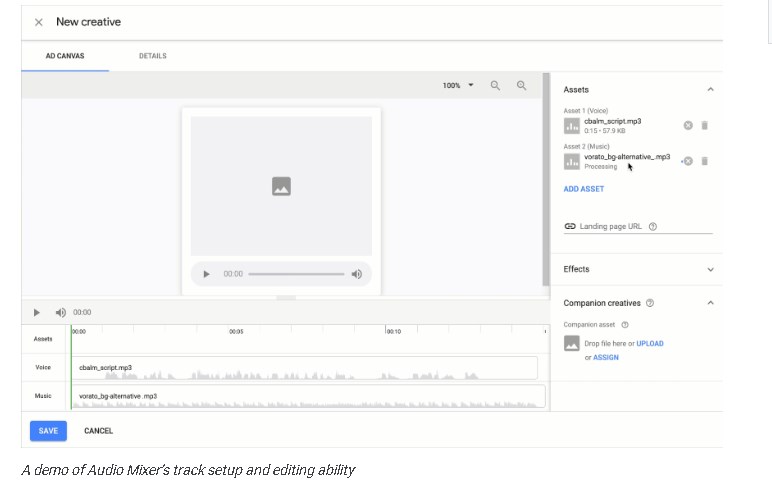772x495 pixels.
Task: Delete the cbalm_script.mp3 asset
Action: 705,125
